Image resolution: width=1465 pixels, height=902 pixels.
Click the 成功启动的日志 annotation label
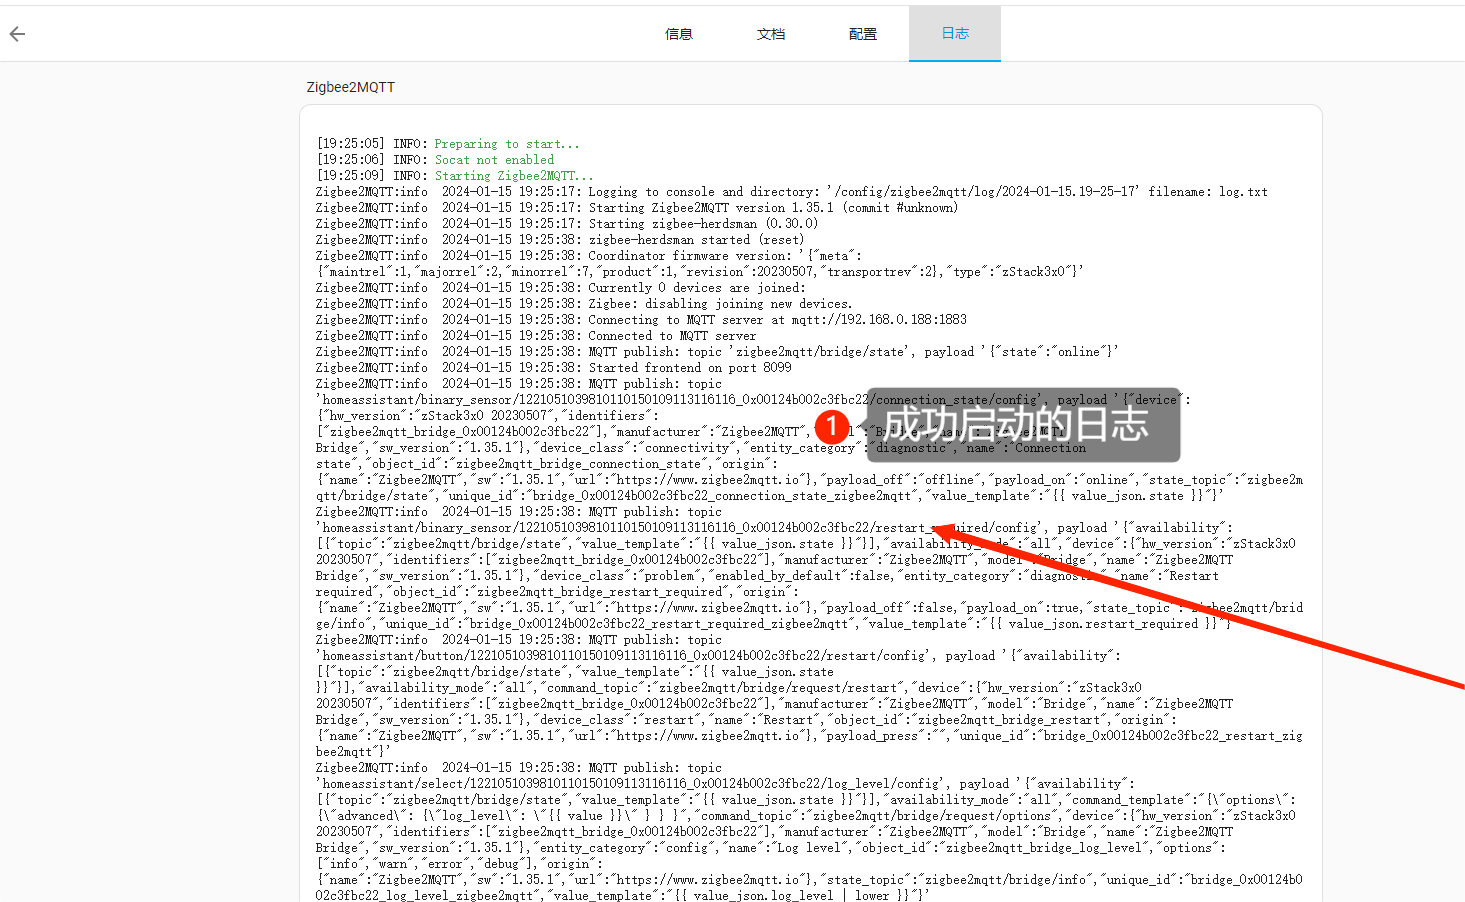1016,425
